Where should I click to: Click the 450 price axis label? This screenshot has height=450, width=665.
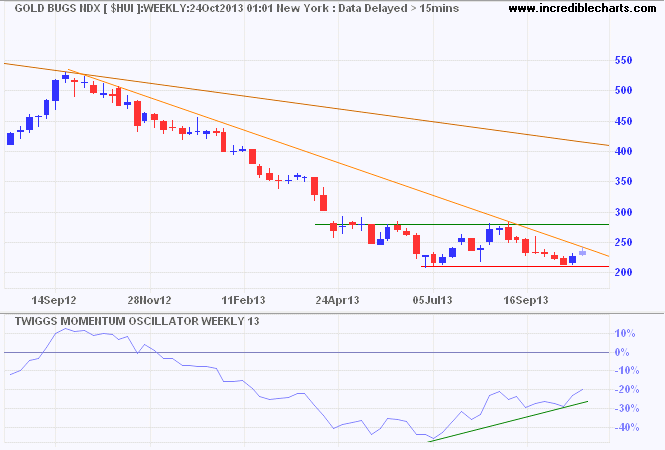coord(623,121)
